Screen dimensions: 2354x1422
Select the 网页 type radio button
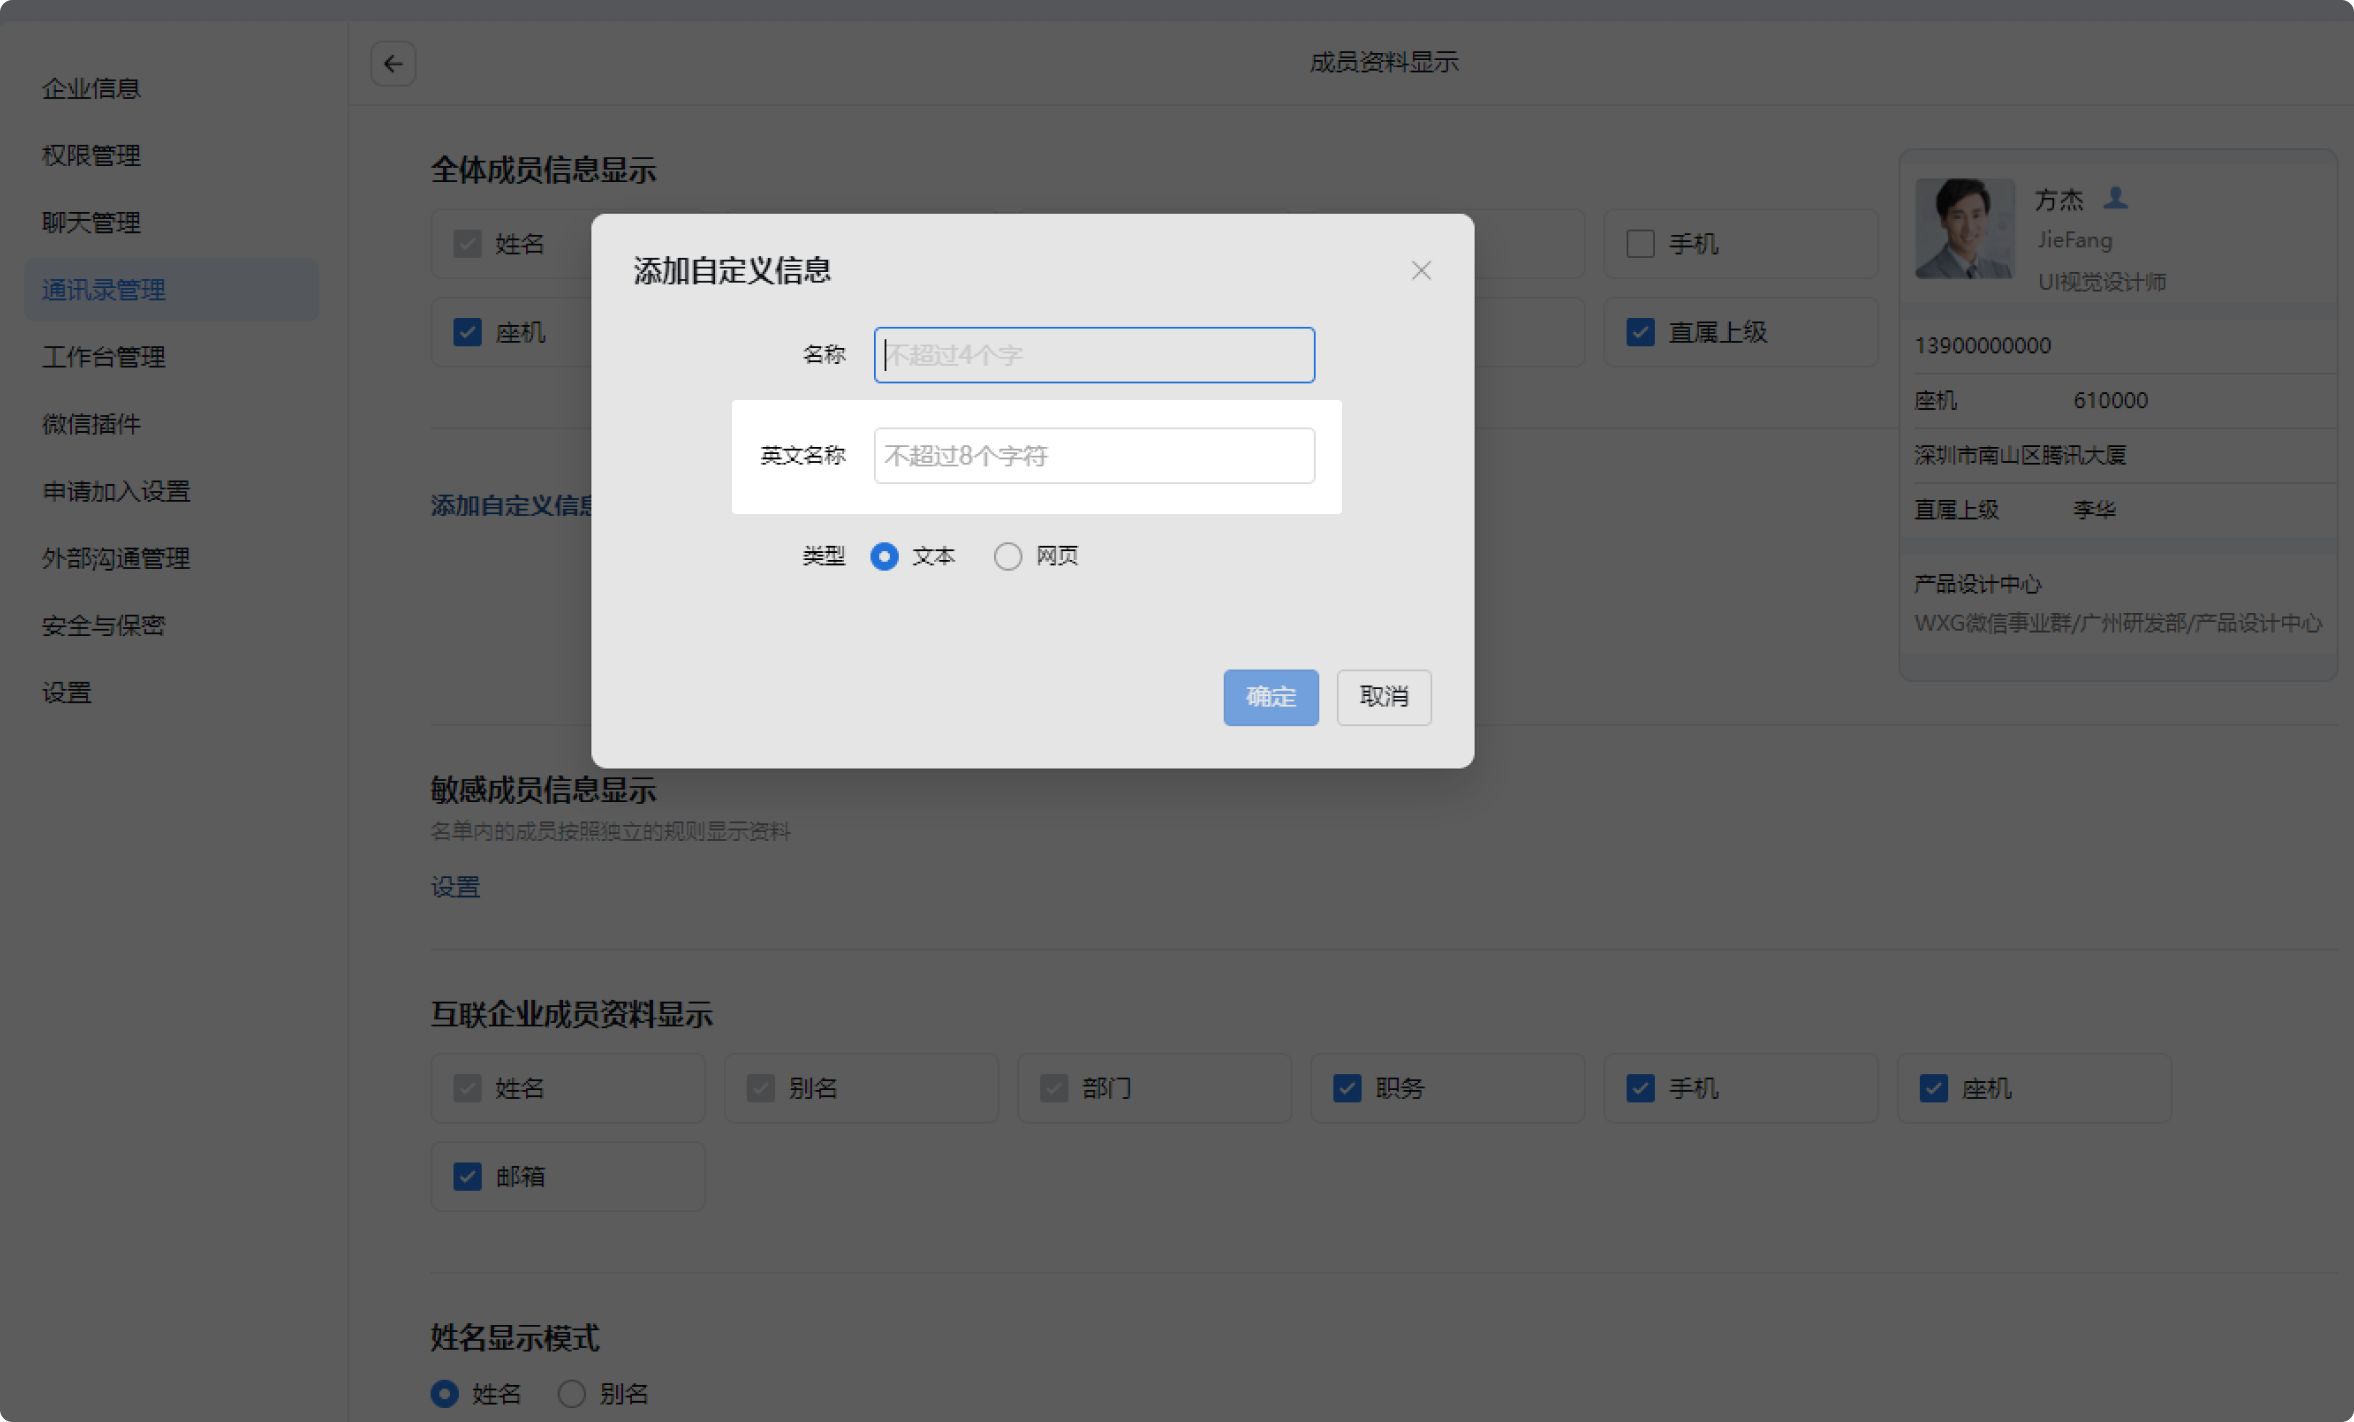(1008, 556)
